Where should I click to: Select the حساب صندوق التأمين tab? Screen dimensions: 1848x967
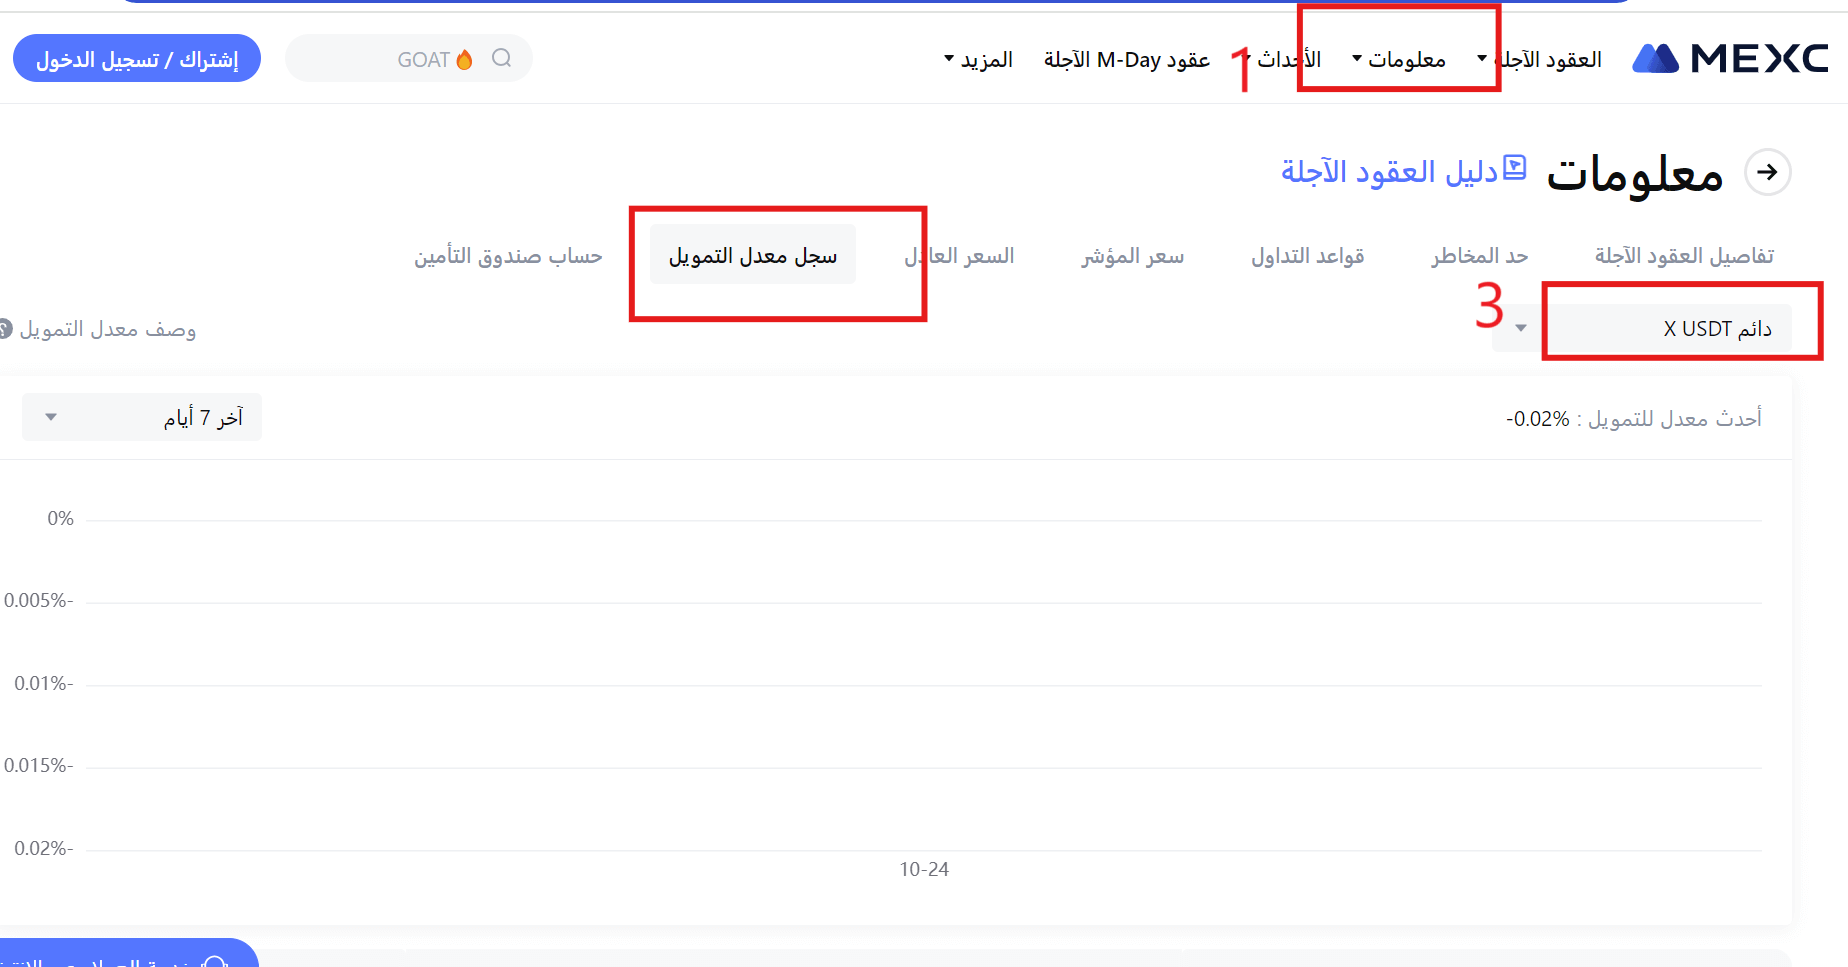click(x=508, y=256)
